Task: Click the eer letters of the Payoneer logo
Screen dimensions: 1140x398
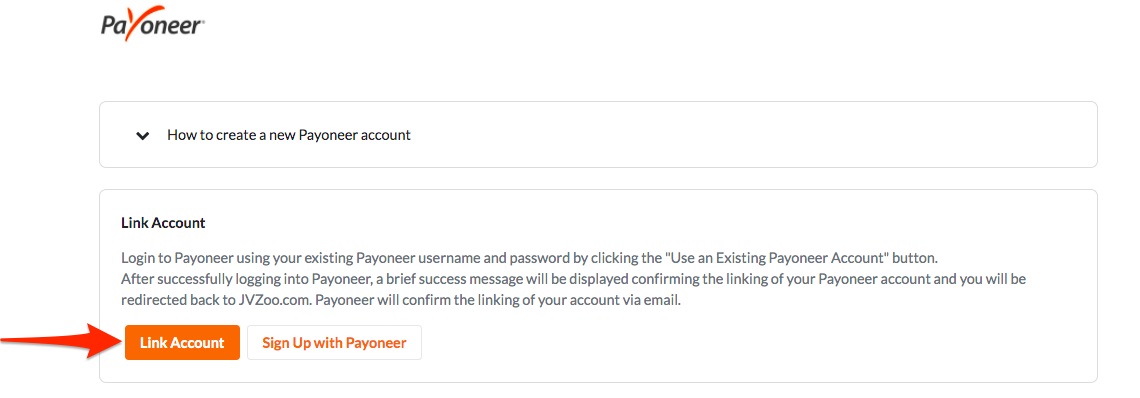Action: [187, 27]
